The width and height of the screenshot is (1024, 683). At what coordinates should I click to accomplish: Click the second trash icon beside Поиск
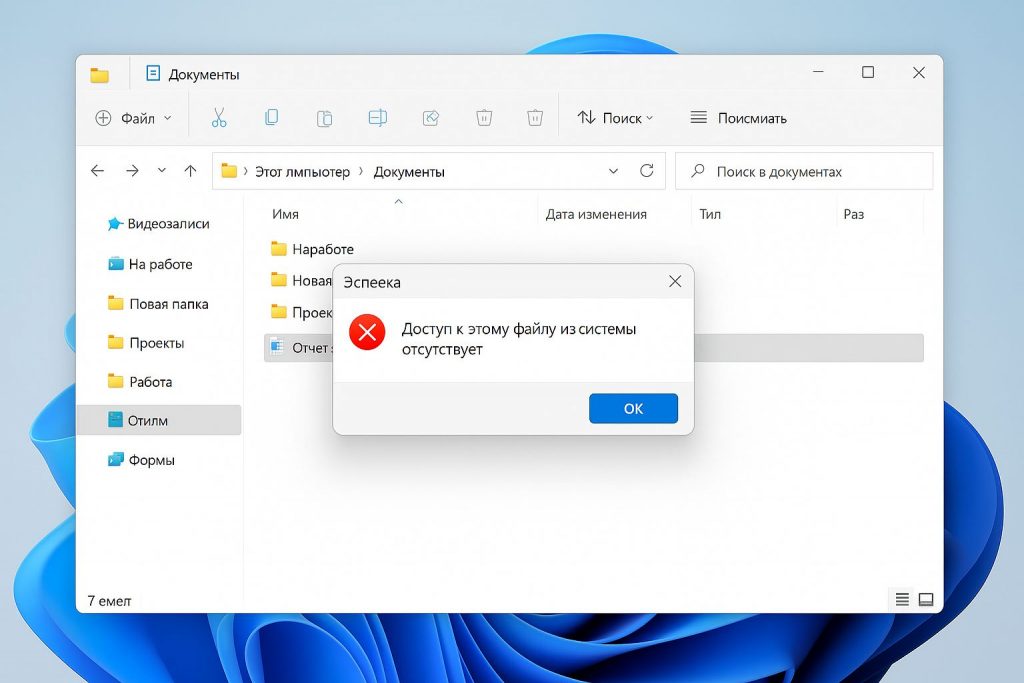[x=535, y=118]
